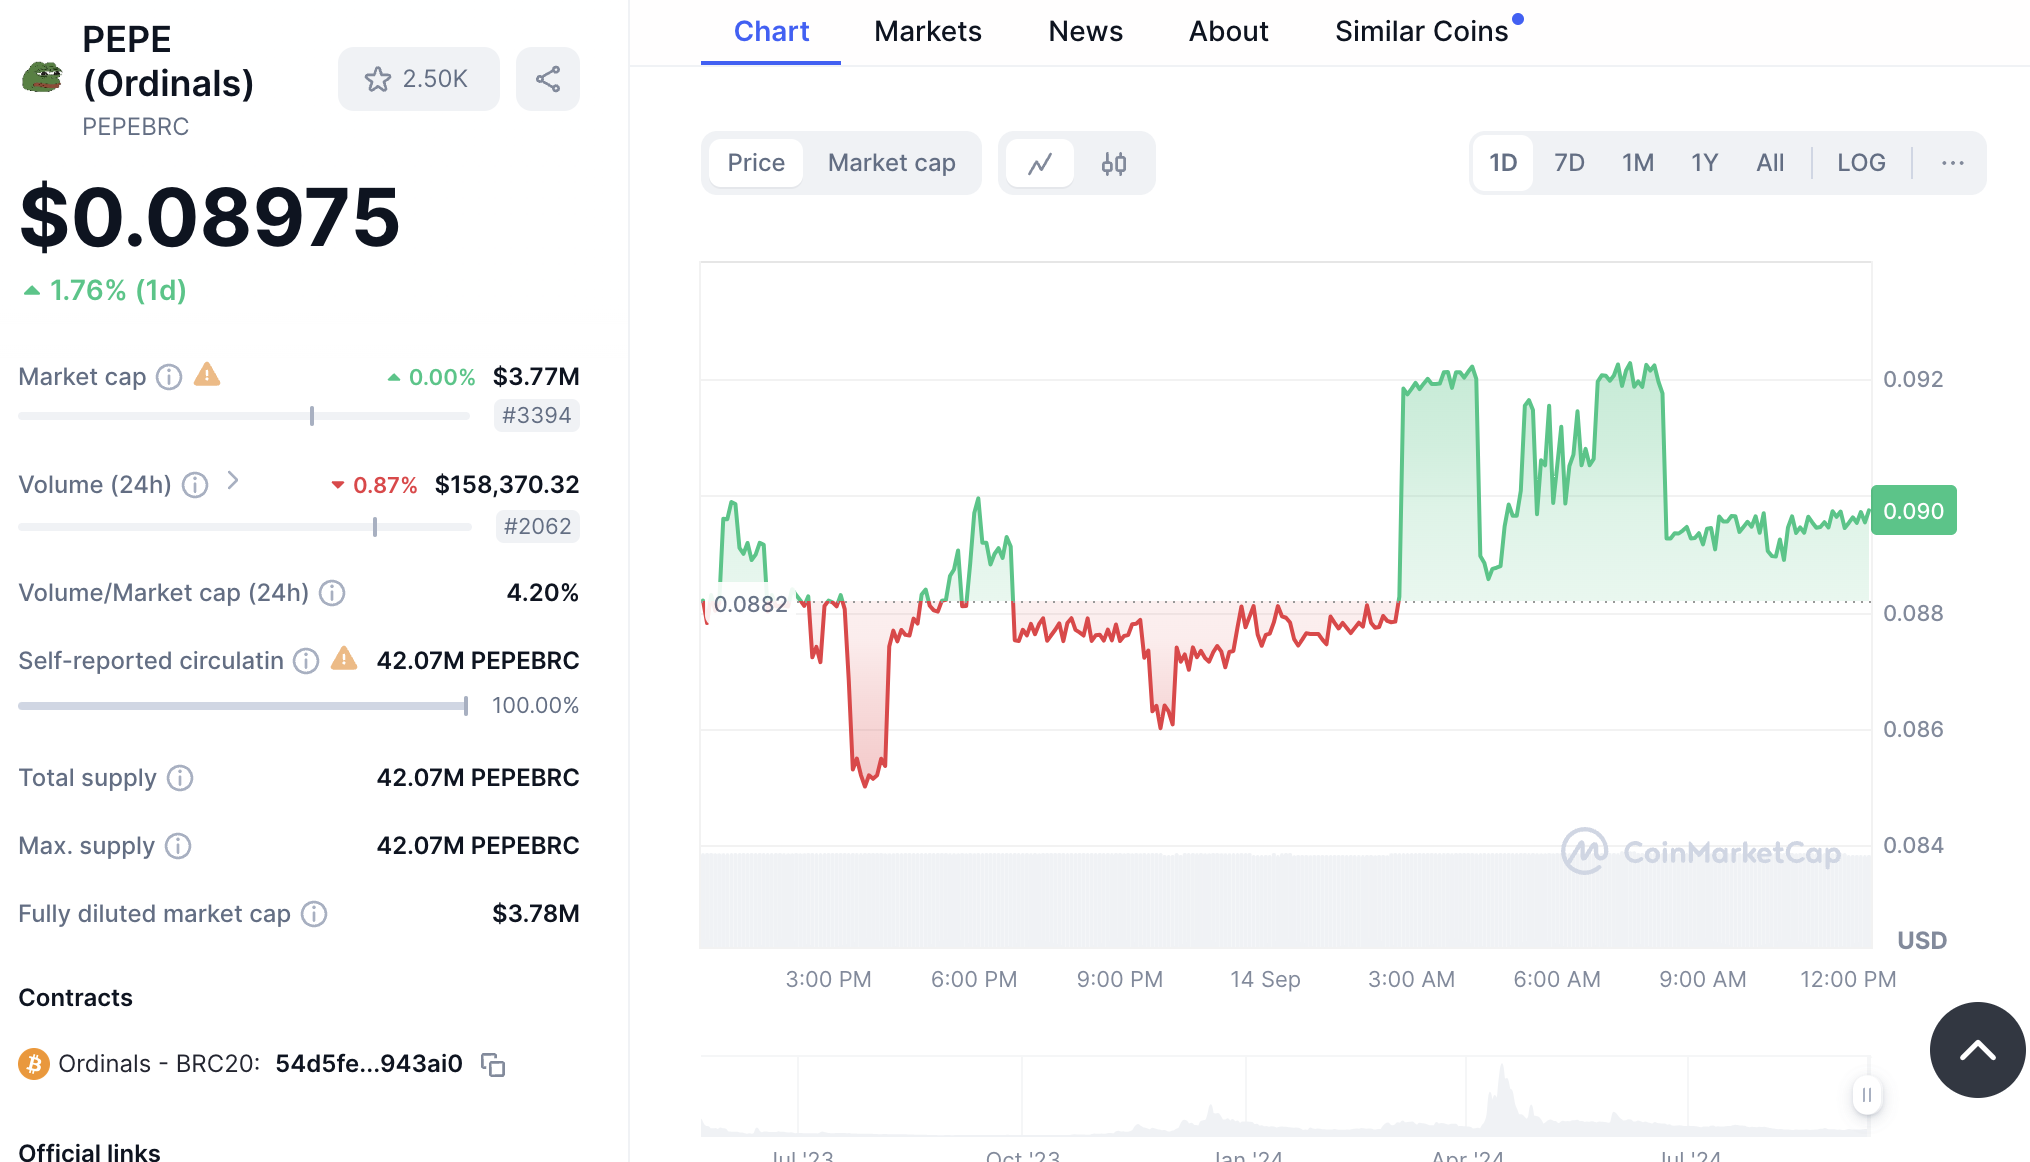
Task: Click the $3.77M market cap value
Action: point(536,377)
